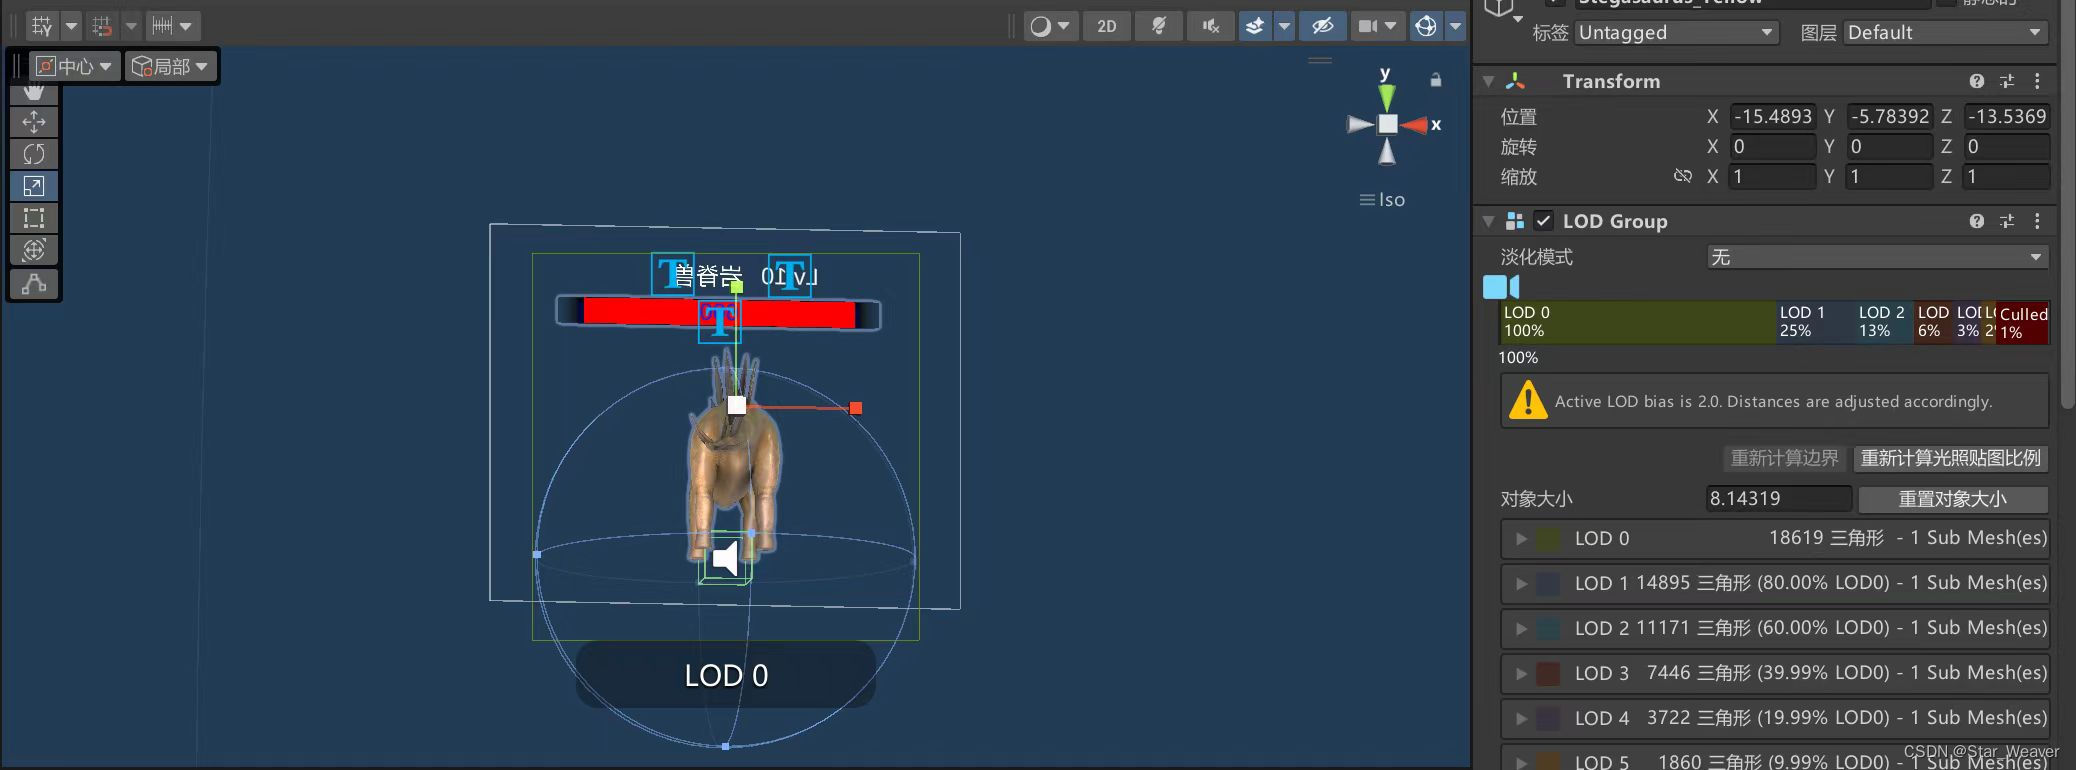Toggle hidden objects scene visibility eye
This screenshot has height=770, width=2076.
1322,26
